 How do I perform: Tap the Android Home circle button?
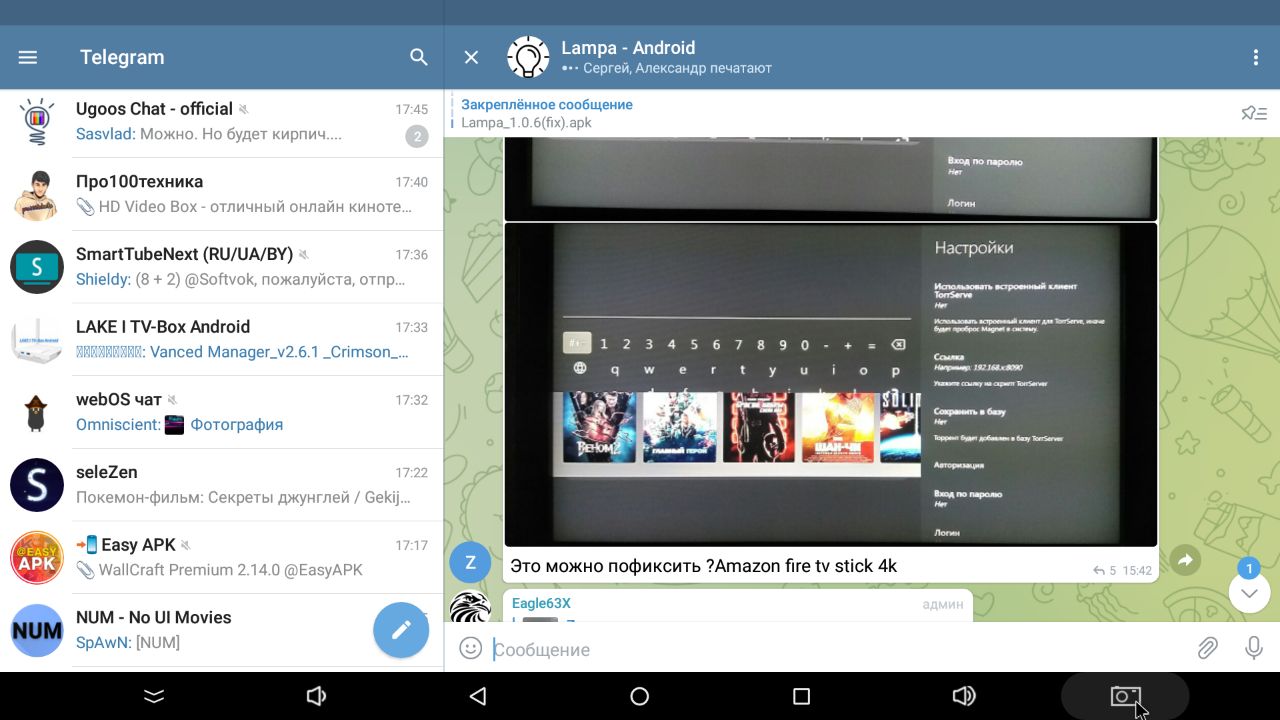[640, 696]
